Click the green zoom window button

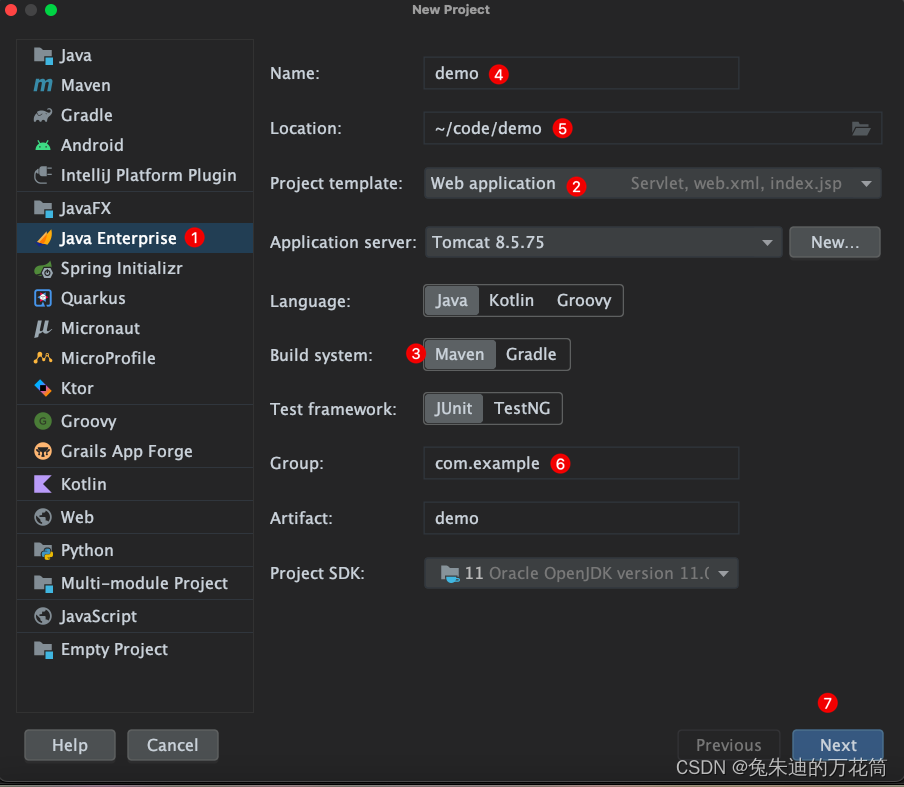point(51,10)
